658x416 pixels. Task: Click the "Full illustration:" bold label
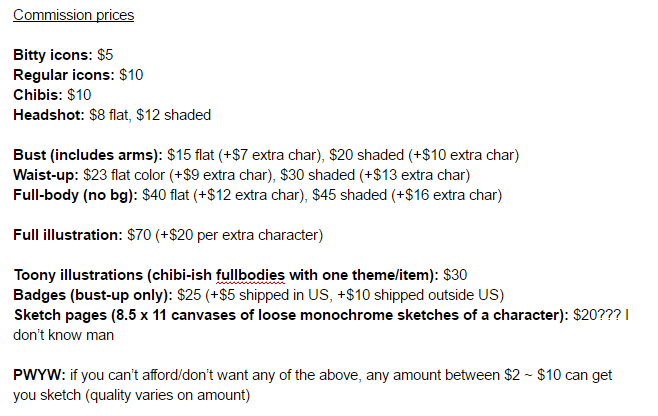68,235
